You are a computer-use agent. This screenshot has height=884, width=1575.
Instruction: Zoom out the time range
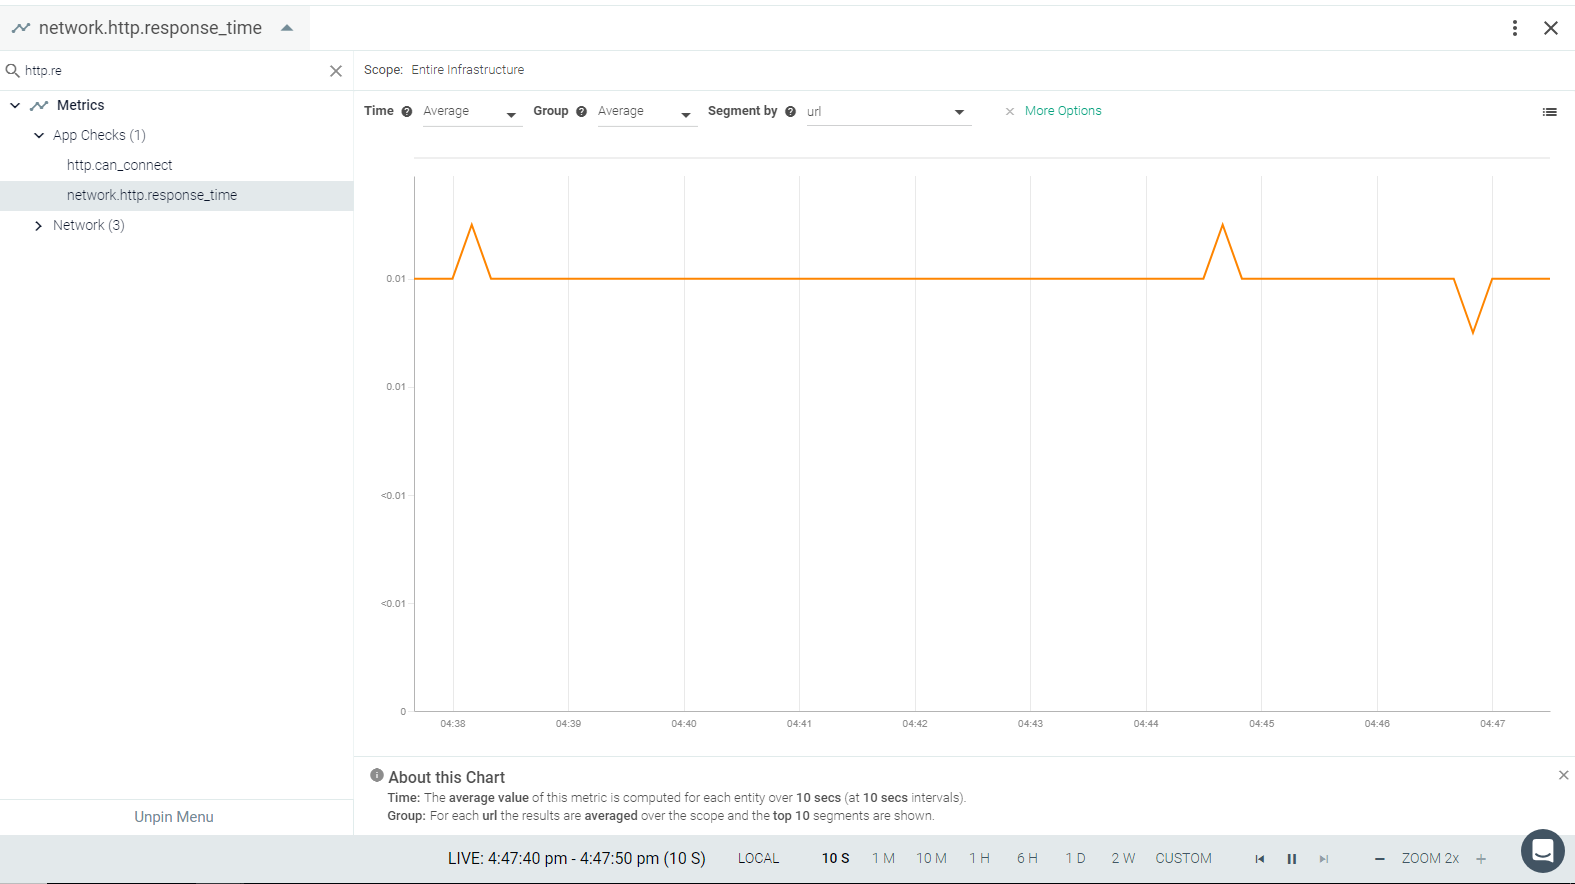[x=1380, y=859]
